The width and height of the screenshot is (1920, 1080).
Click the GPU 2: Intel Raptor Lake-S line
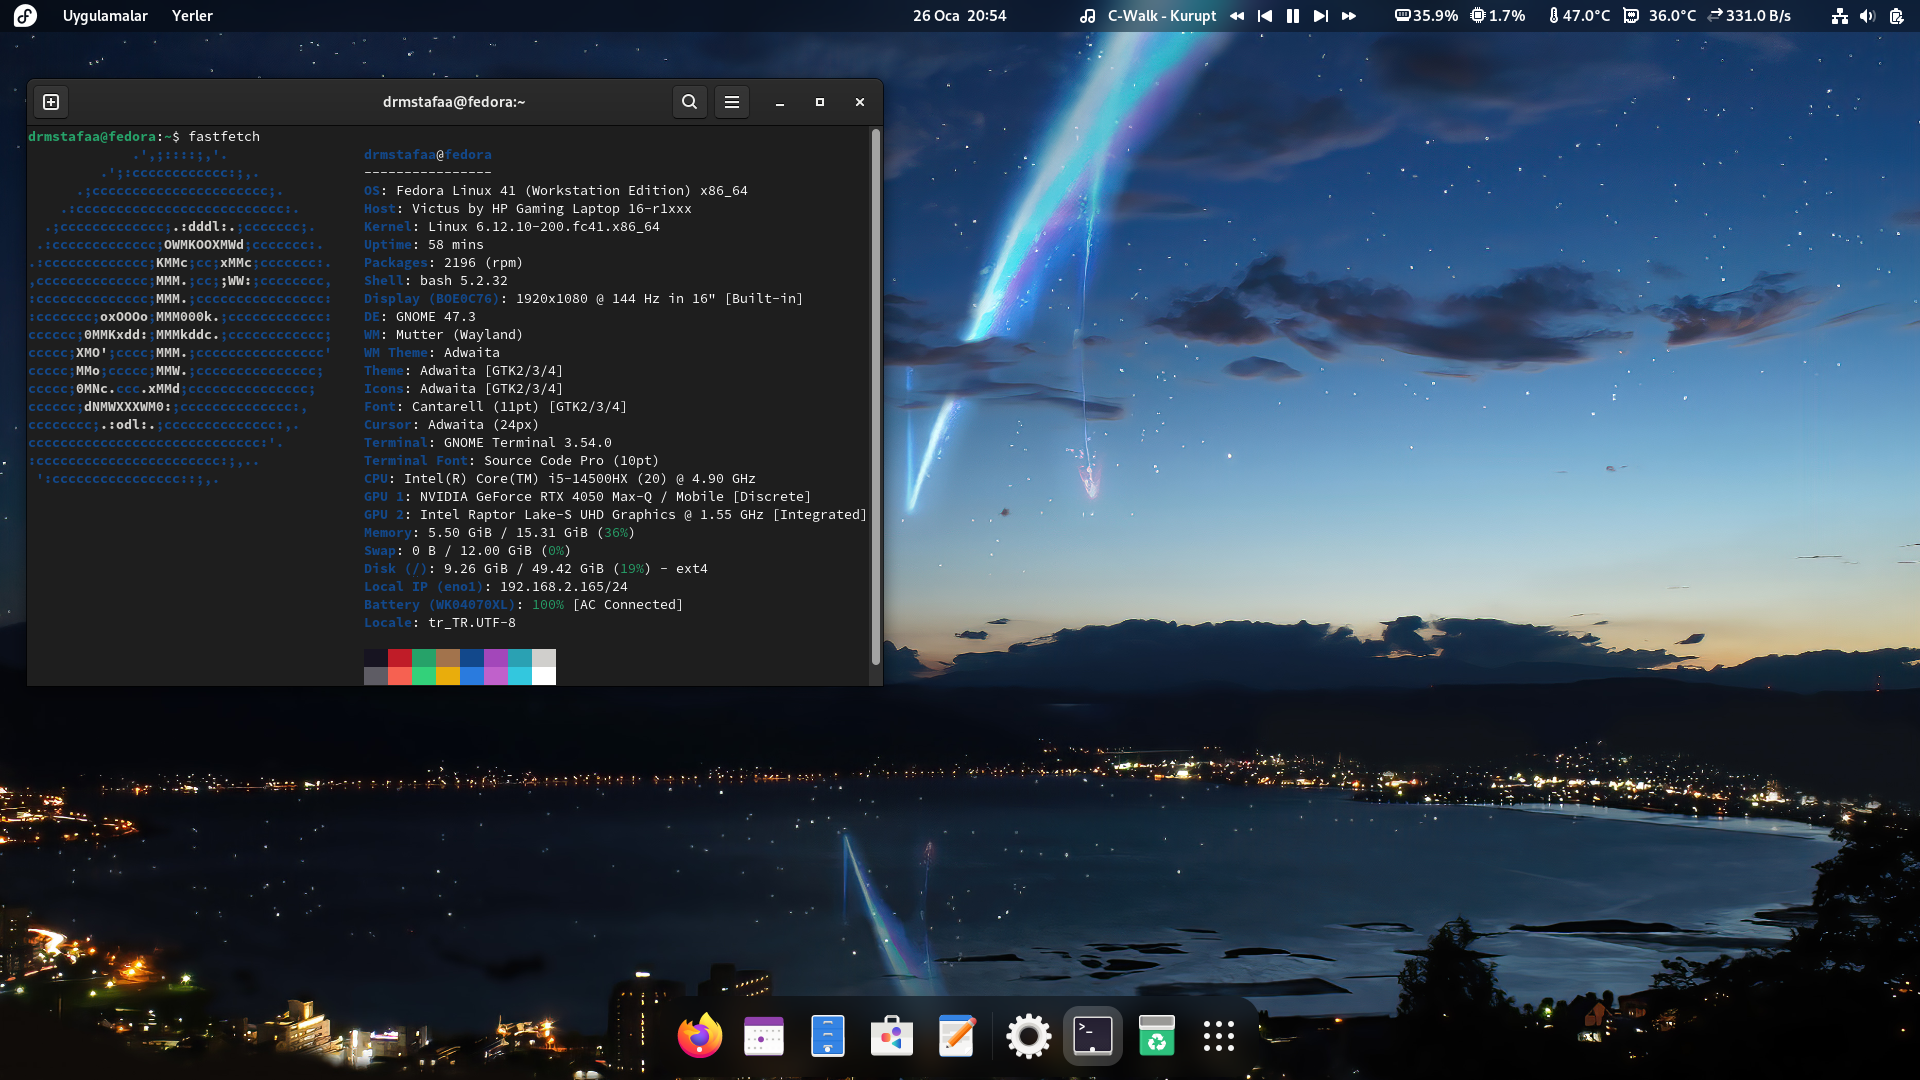pyautogui.click(x=616, y=515)
